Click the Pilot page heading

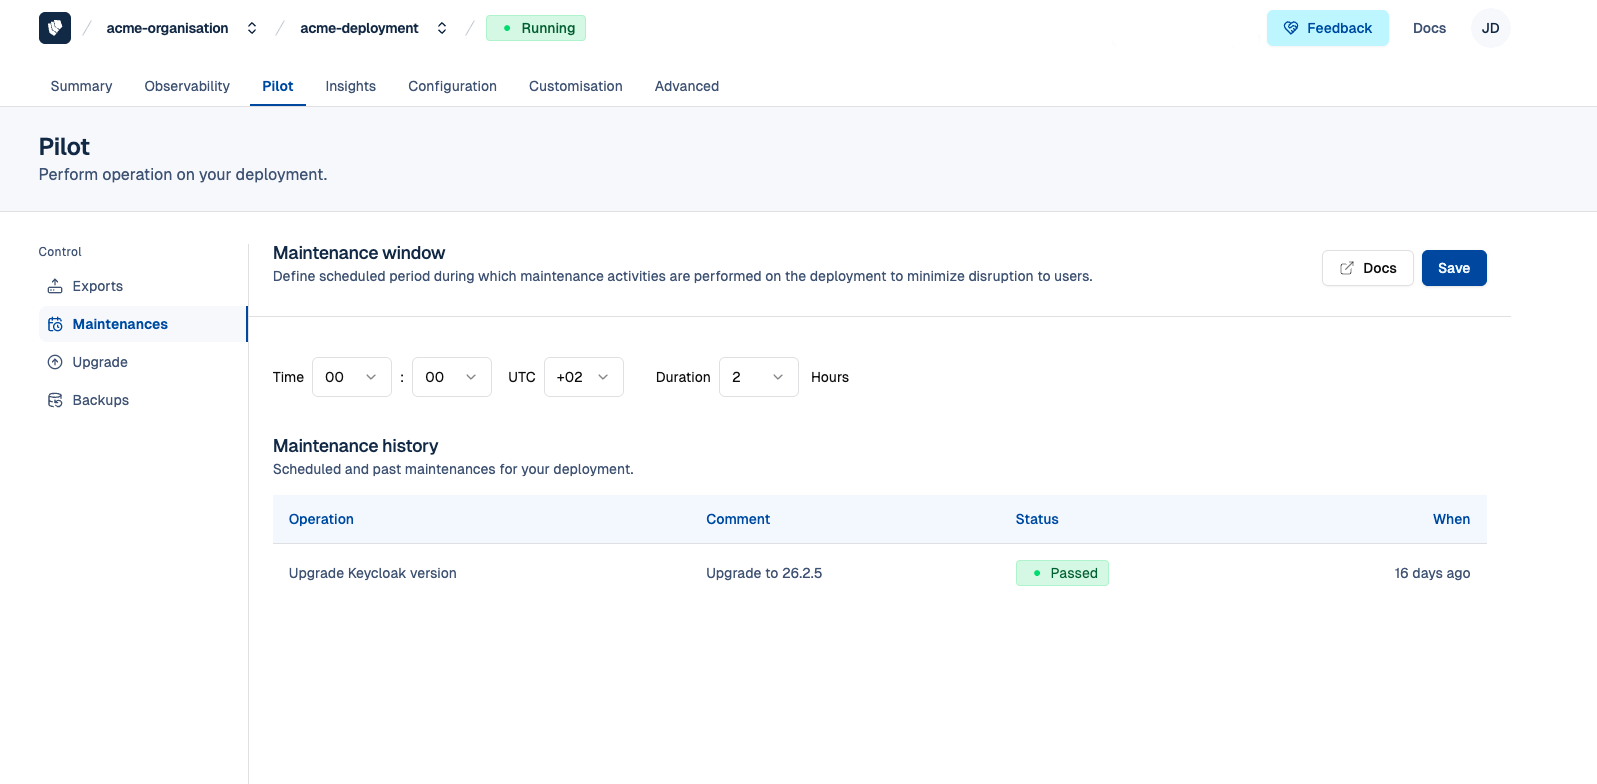64,147
